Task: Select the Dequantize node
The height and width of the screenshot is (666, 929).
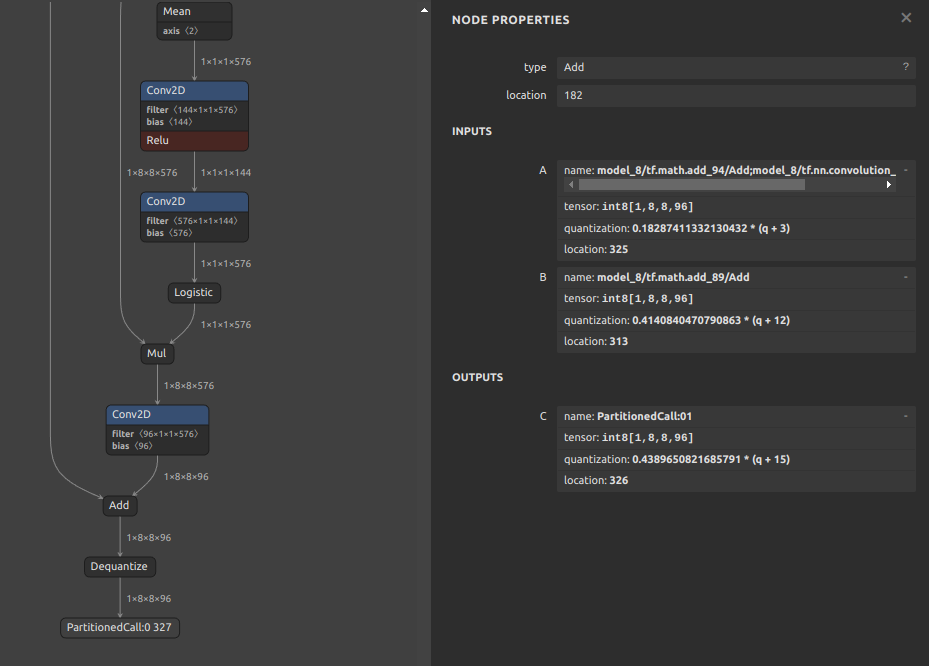Action: coord(119,566)
